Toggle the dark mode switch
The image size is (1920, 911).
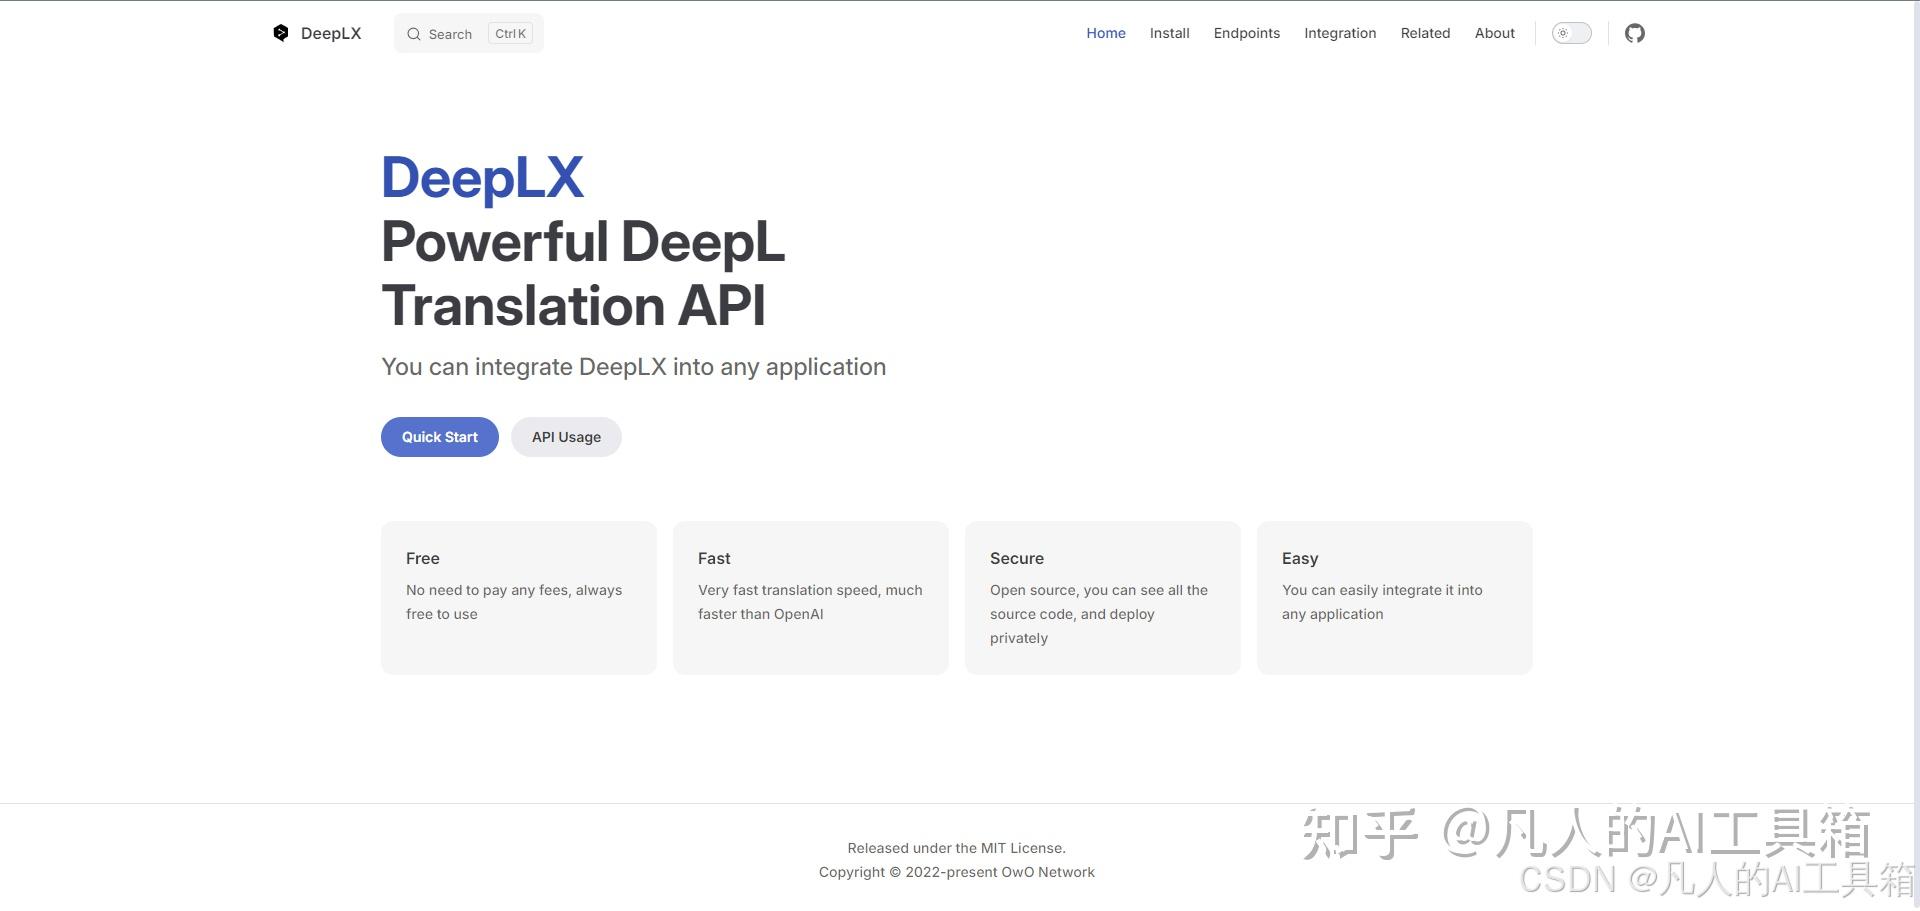click(x=1571, y=33)
